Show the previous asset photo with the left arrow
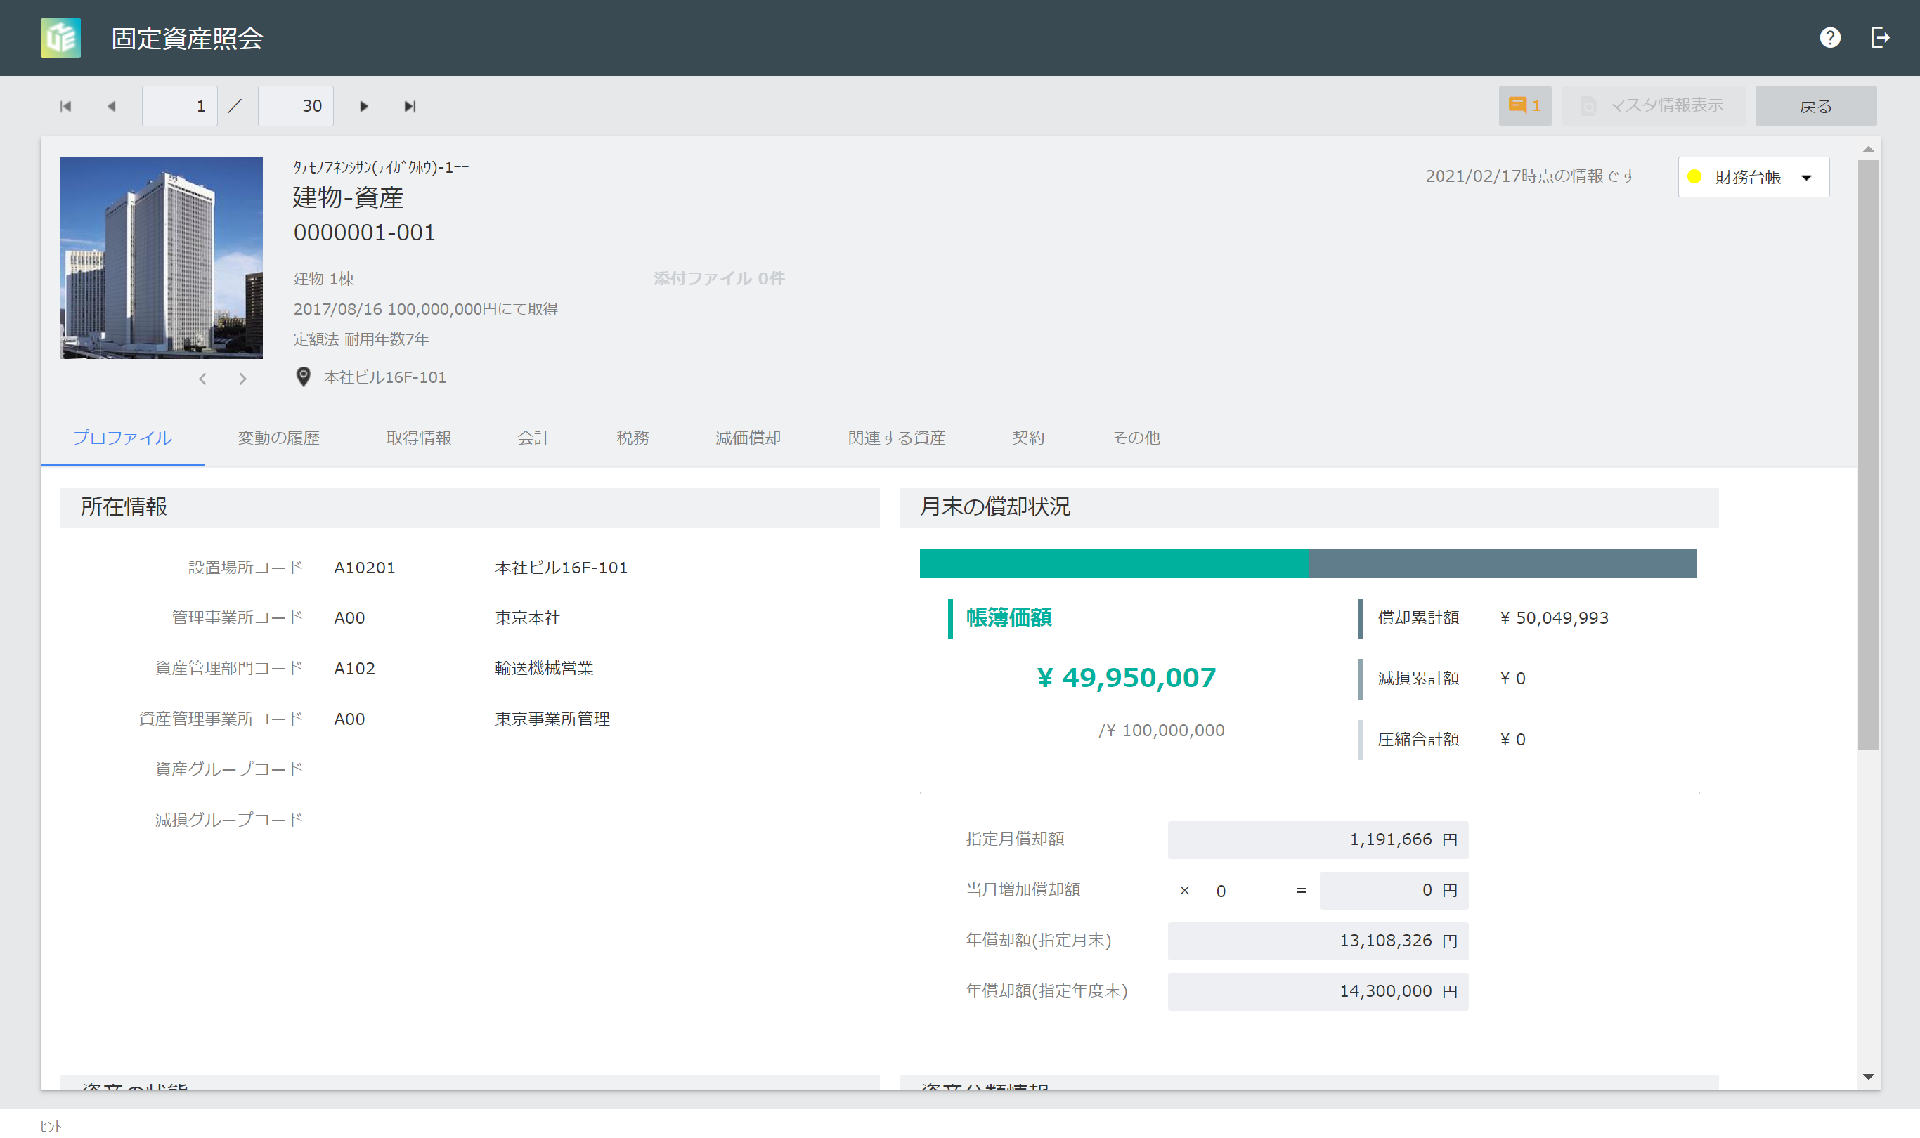 203,378
